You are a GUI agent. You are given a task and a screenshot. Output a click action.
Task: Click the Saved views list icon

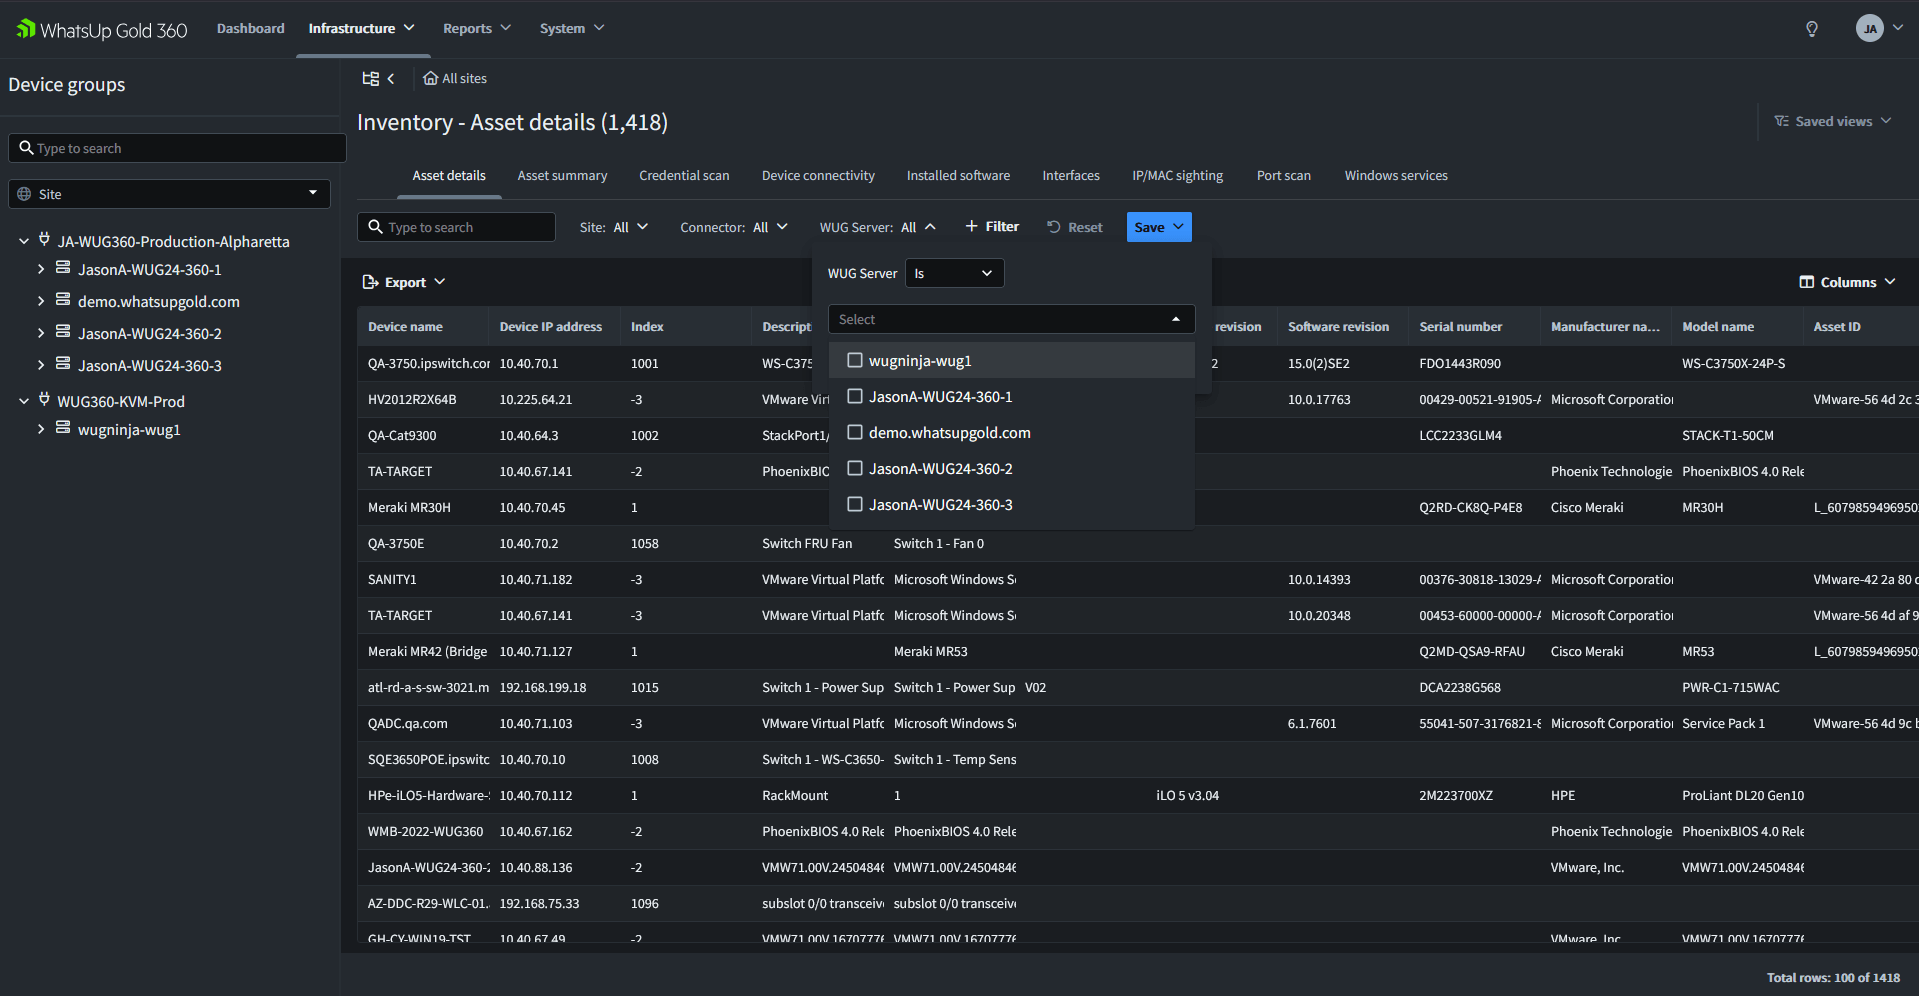pos(1781,121)
